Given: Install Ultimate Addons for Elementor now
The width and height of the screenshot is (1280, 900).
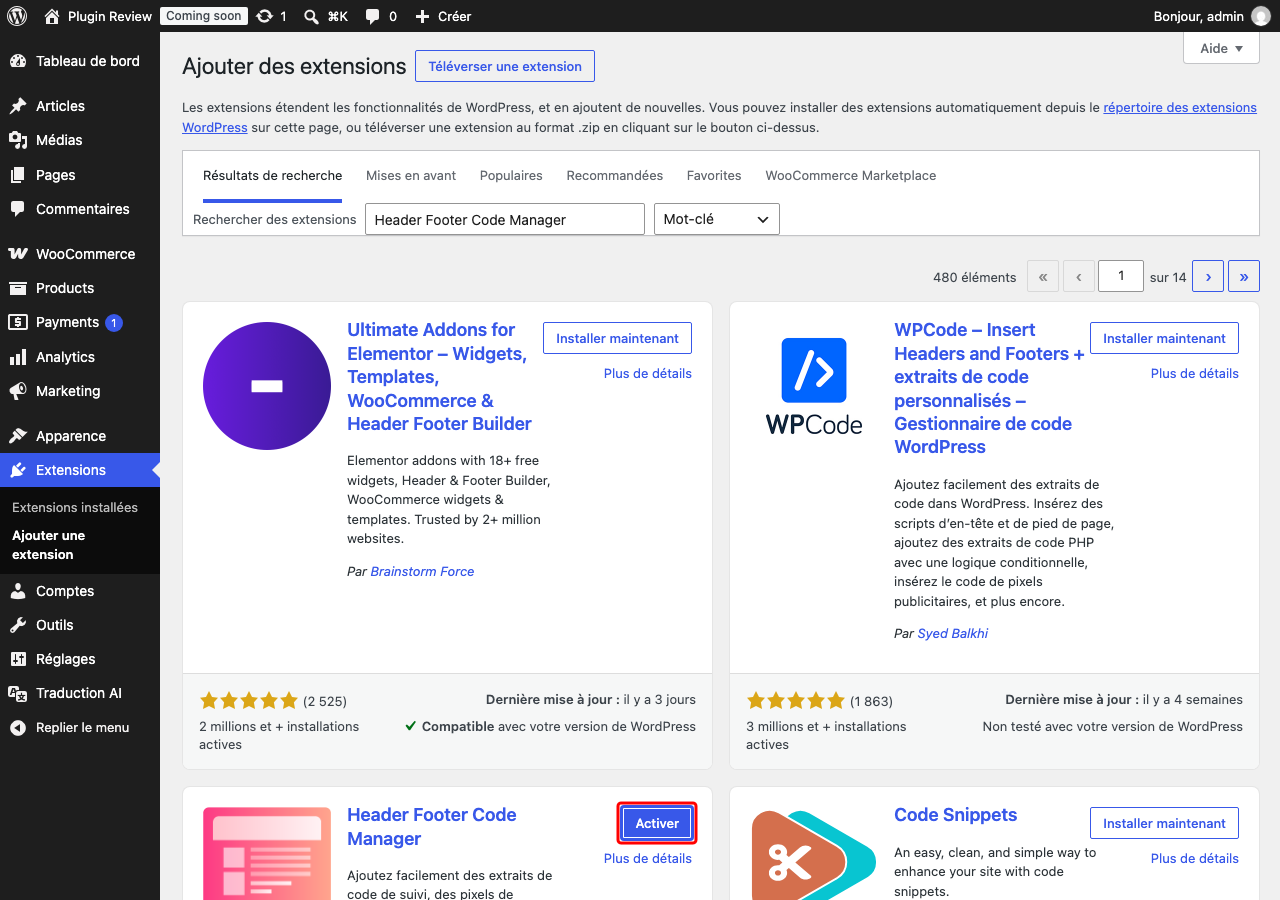Looking at the screenshot, I should point(617,338).
